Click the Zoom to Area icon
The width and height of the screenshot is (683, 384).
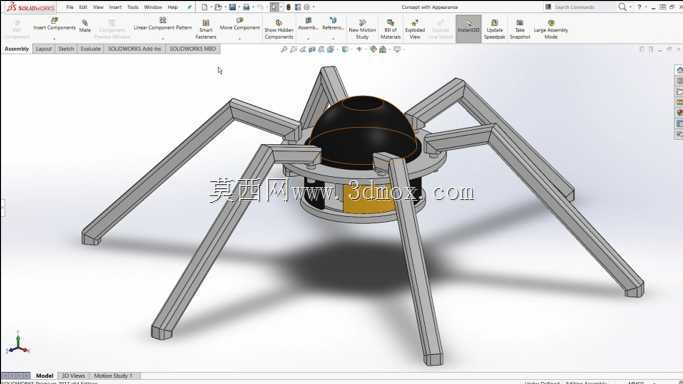(293, 50)
